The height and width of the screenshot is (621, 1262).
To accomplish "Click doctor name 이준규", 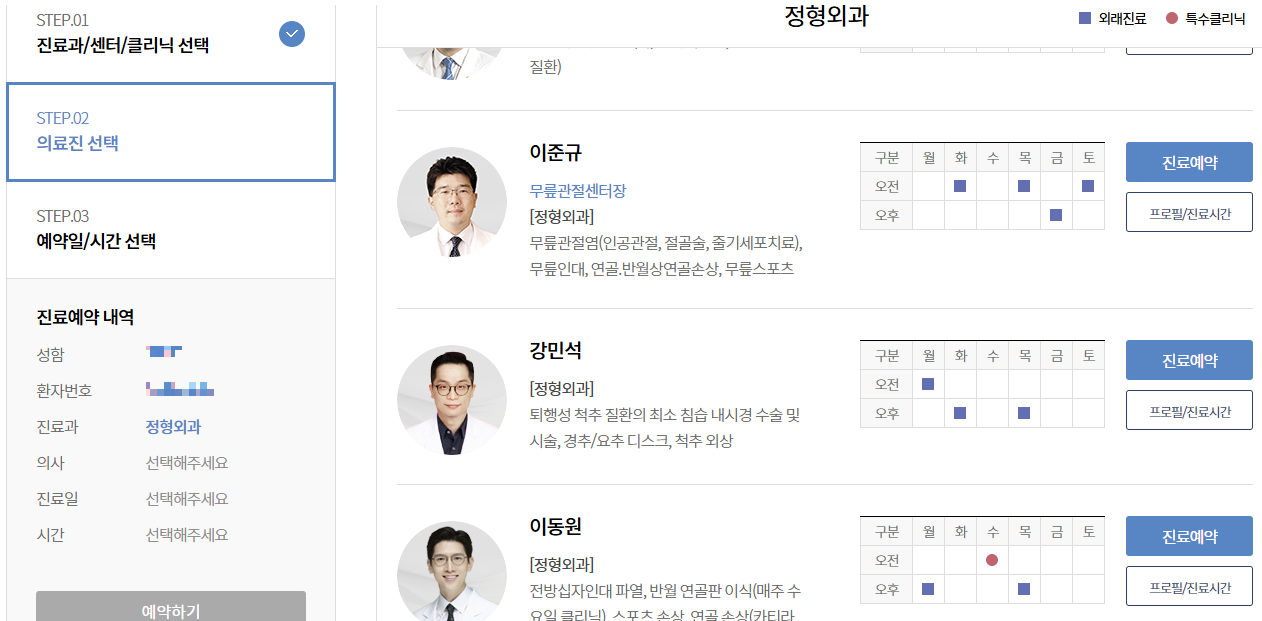I will pyautogui.click(x=555, y=153).
